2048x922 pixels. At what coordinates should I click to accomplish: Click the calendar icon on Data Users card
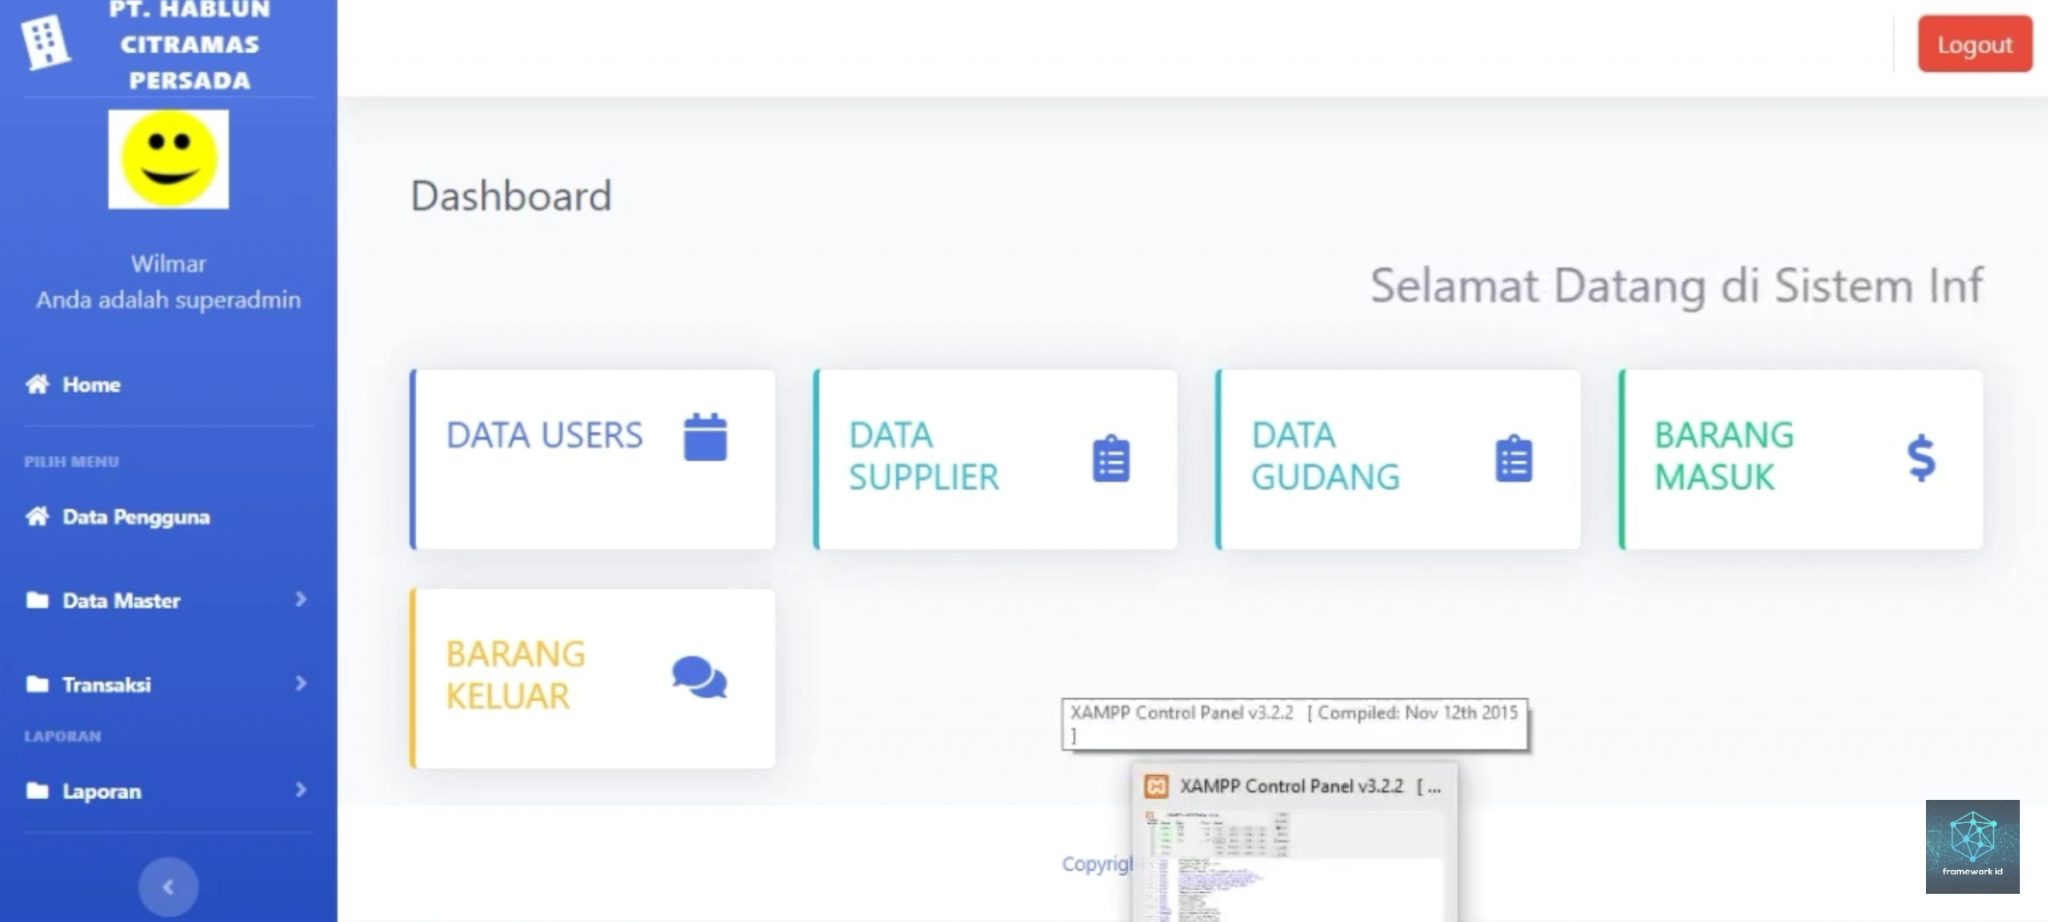705,437
